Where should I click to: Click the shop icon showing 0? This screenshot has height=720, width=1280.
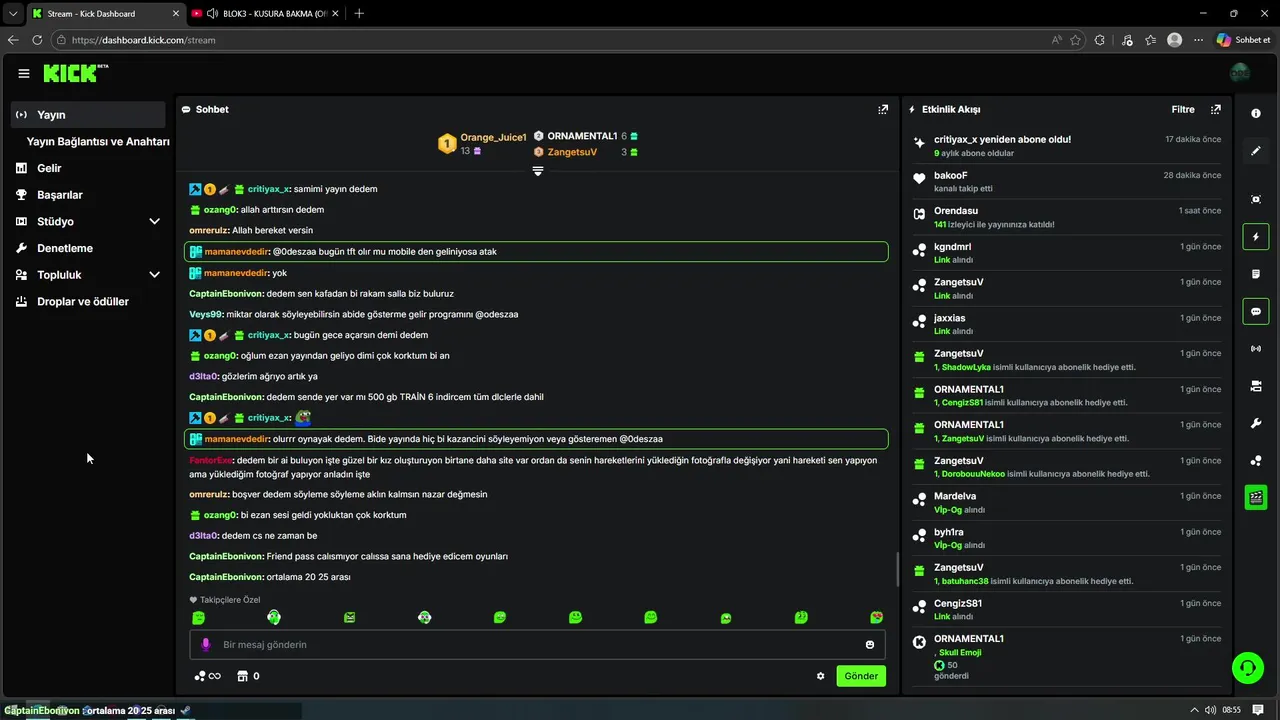coord(248,676)
